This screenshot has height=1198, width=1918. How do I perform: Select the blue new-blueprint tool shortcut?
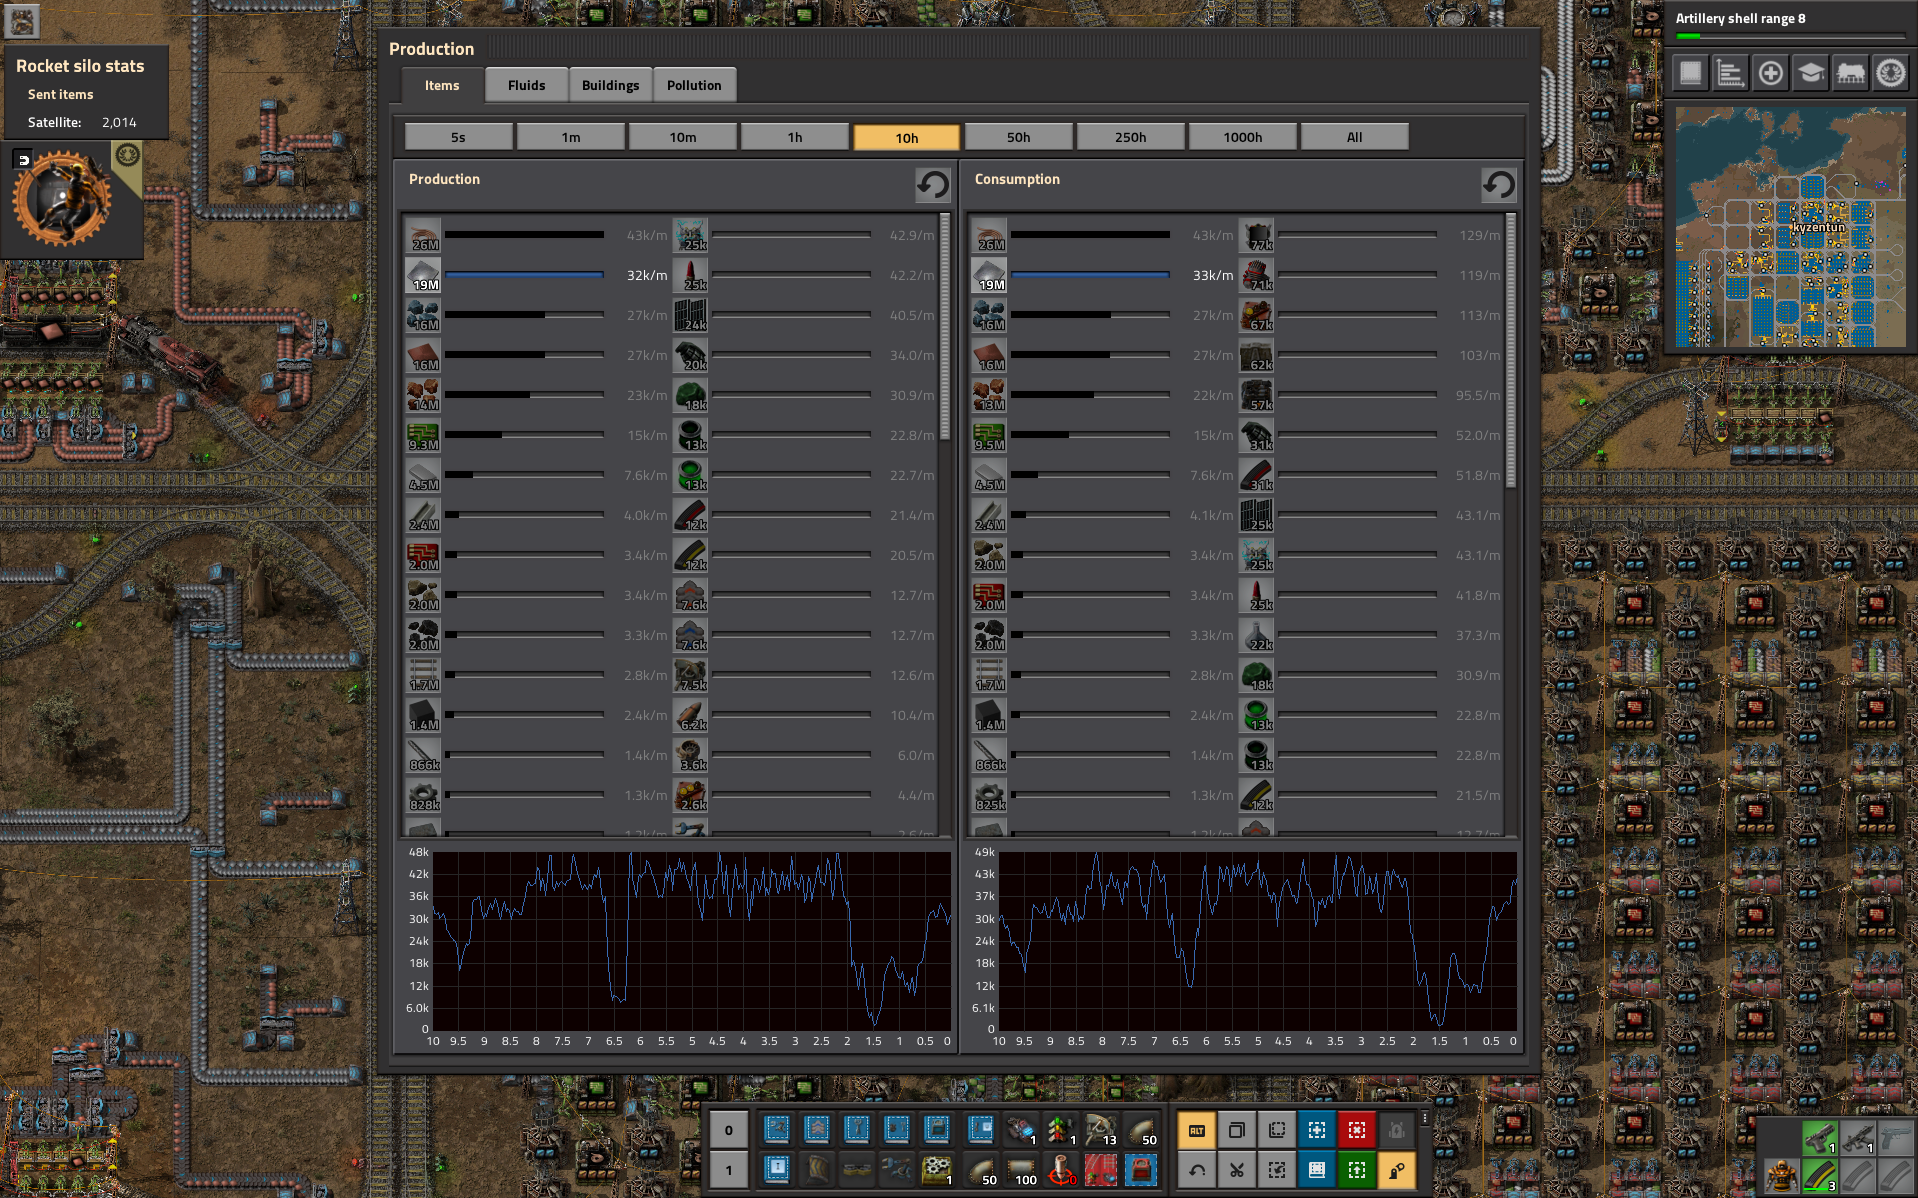(1316, 1130)
